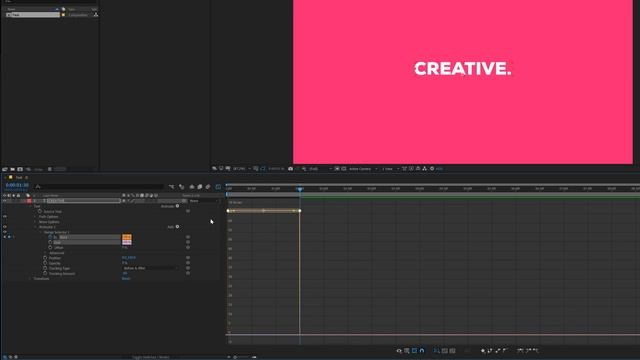The height and width of the screenshot is (360, 640).
Task: Open the Tracking Type Before & After dropdown
Action: (150, 268)
